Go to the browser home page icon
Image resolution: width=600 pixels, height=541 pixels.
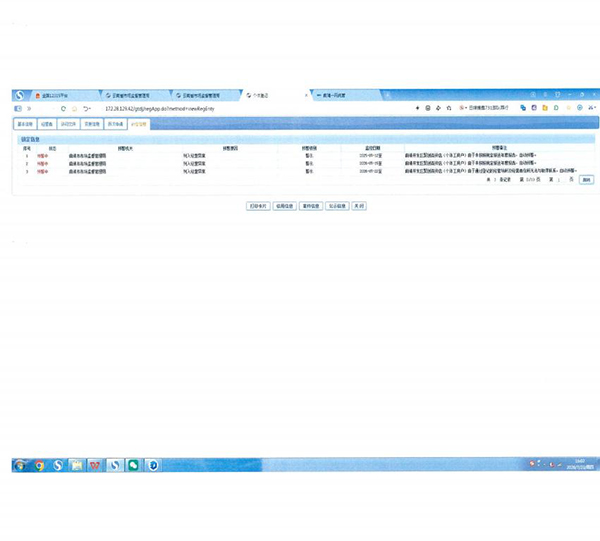pyautogui.click(x=75, y=109)
